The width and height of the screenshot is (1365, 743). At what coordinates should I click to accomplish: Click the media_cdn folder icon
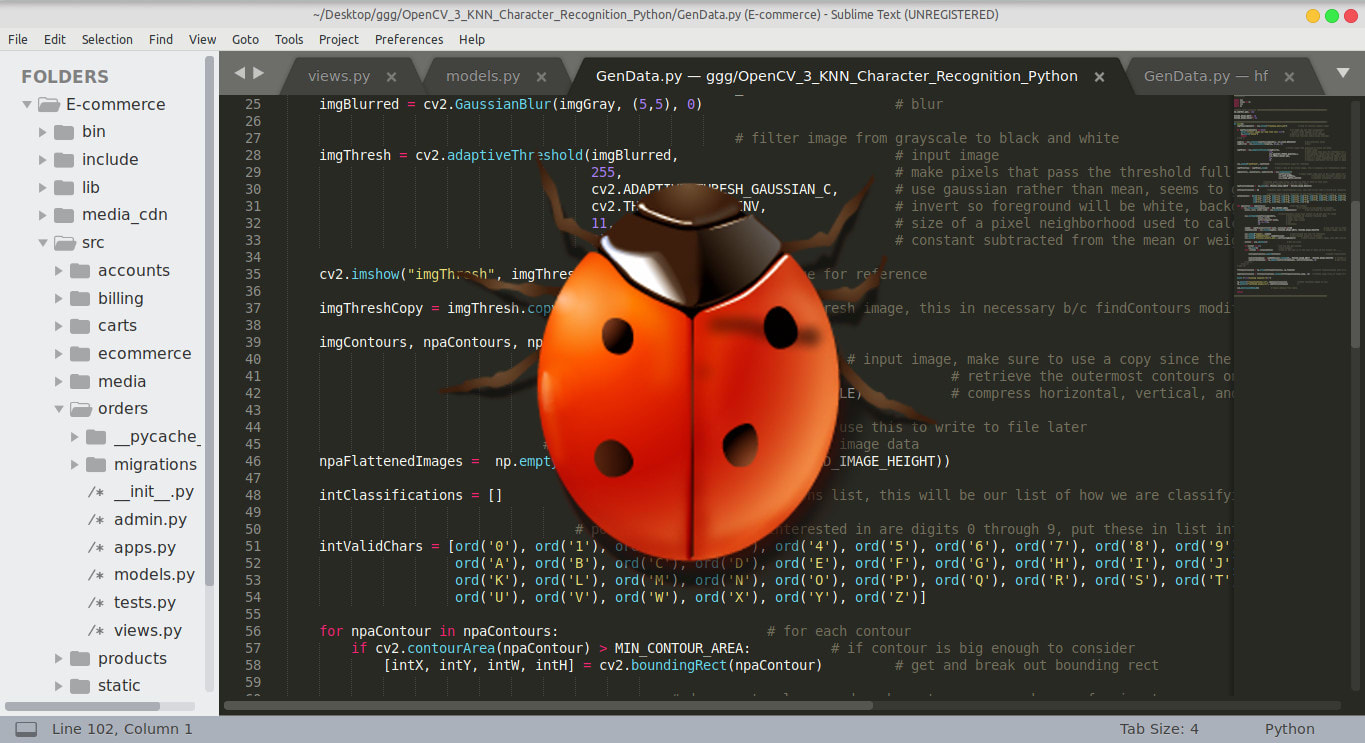(64, 215)
